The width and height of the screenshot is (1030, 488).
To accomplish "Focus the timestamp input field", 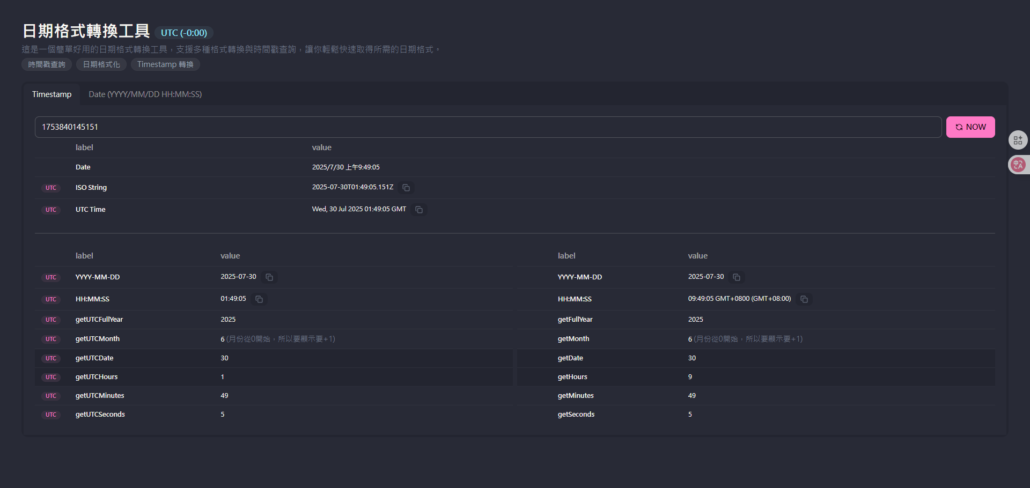I will [488, 127].
